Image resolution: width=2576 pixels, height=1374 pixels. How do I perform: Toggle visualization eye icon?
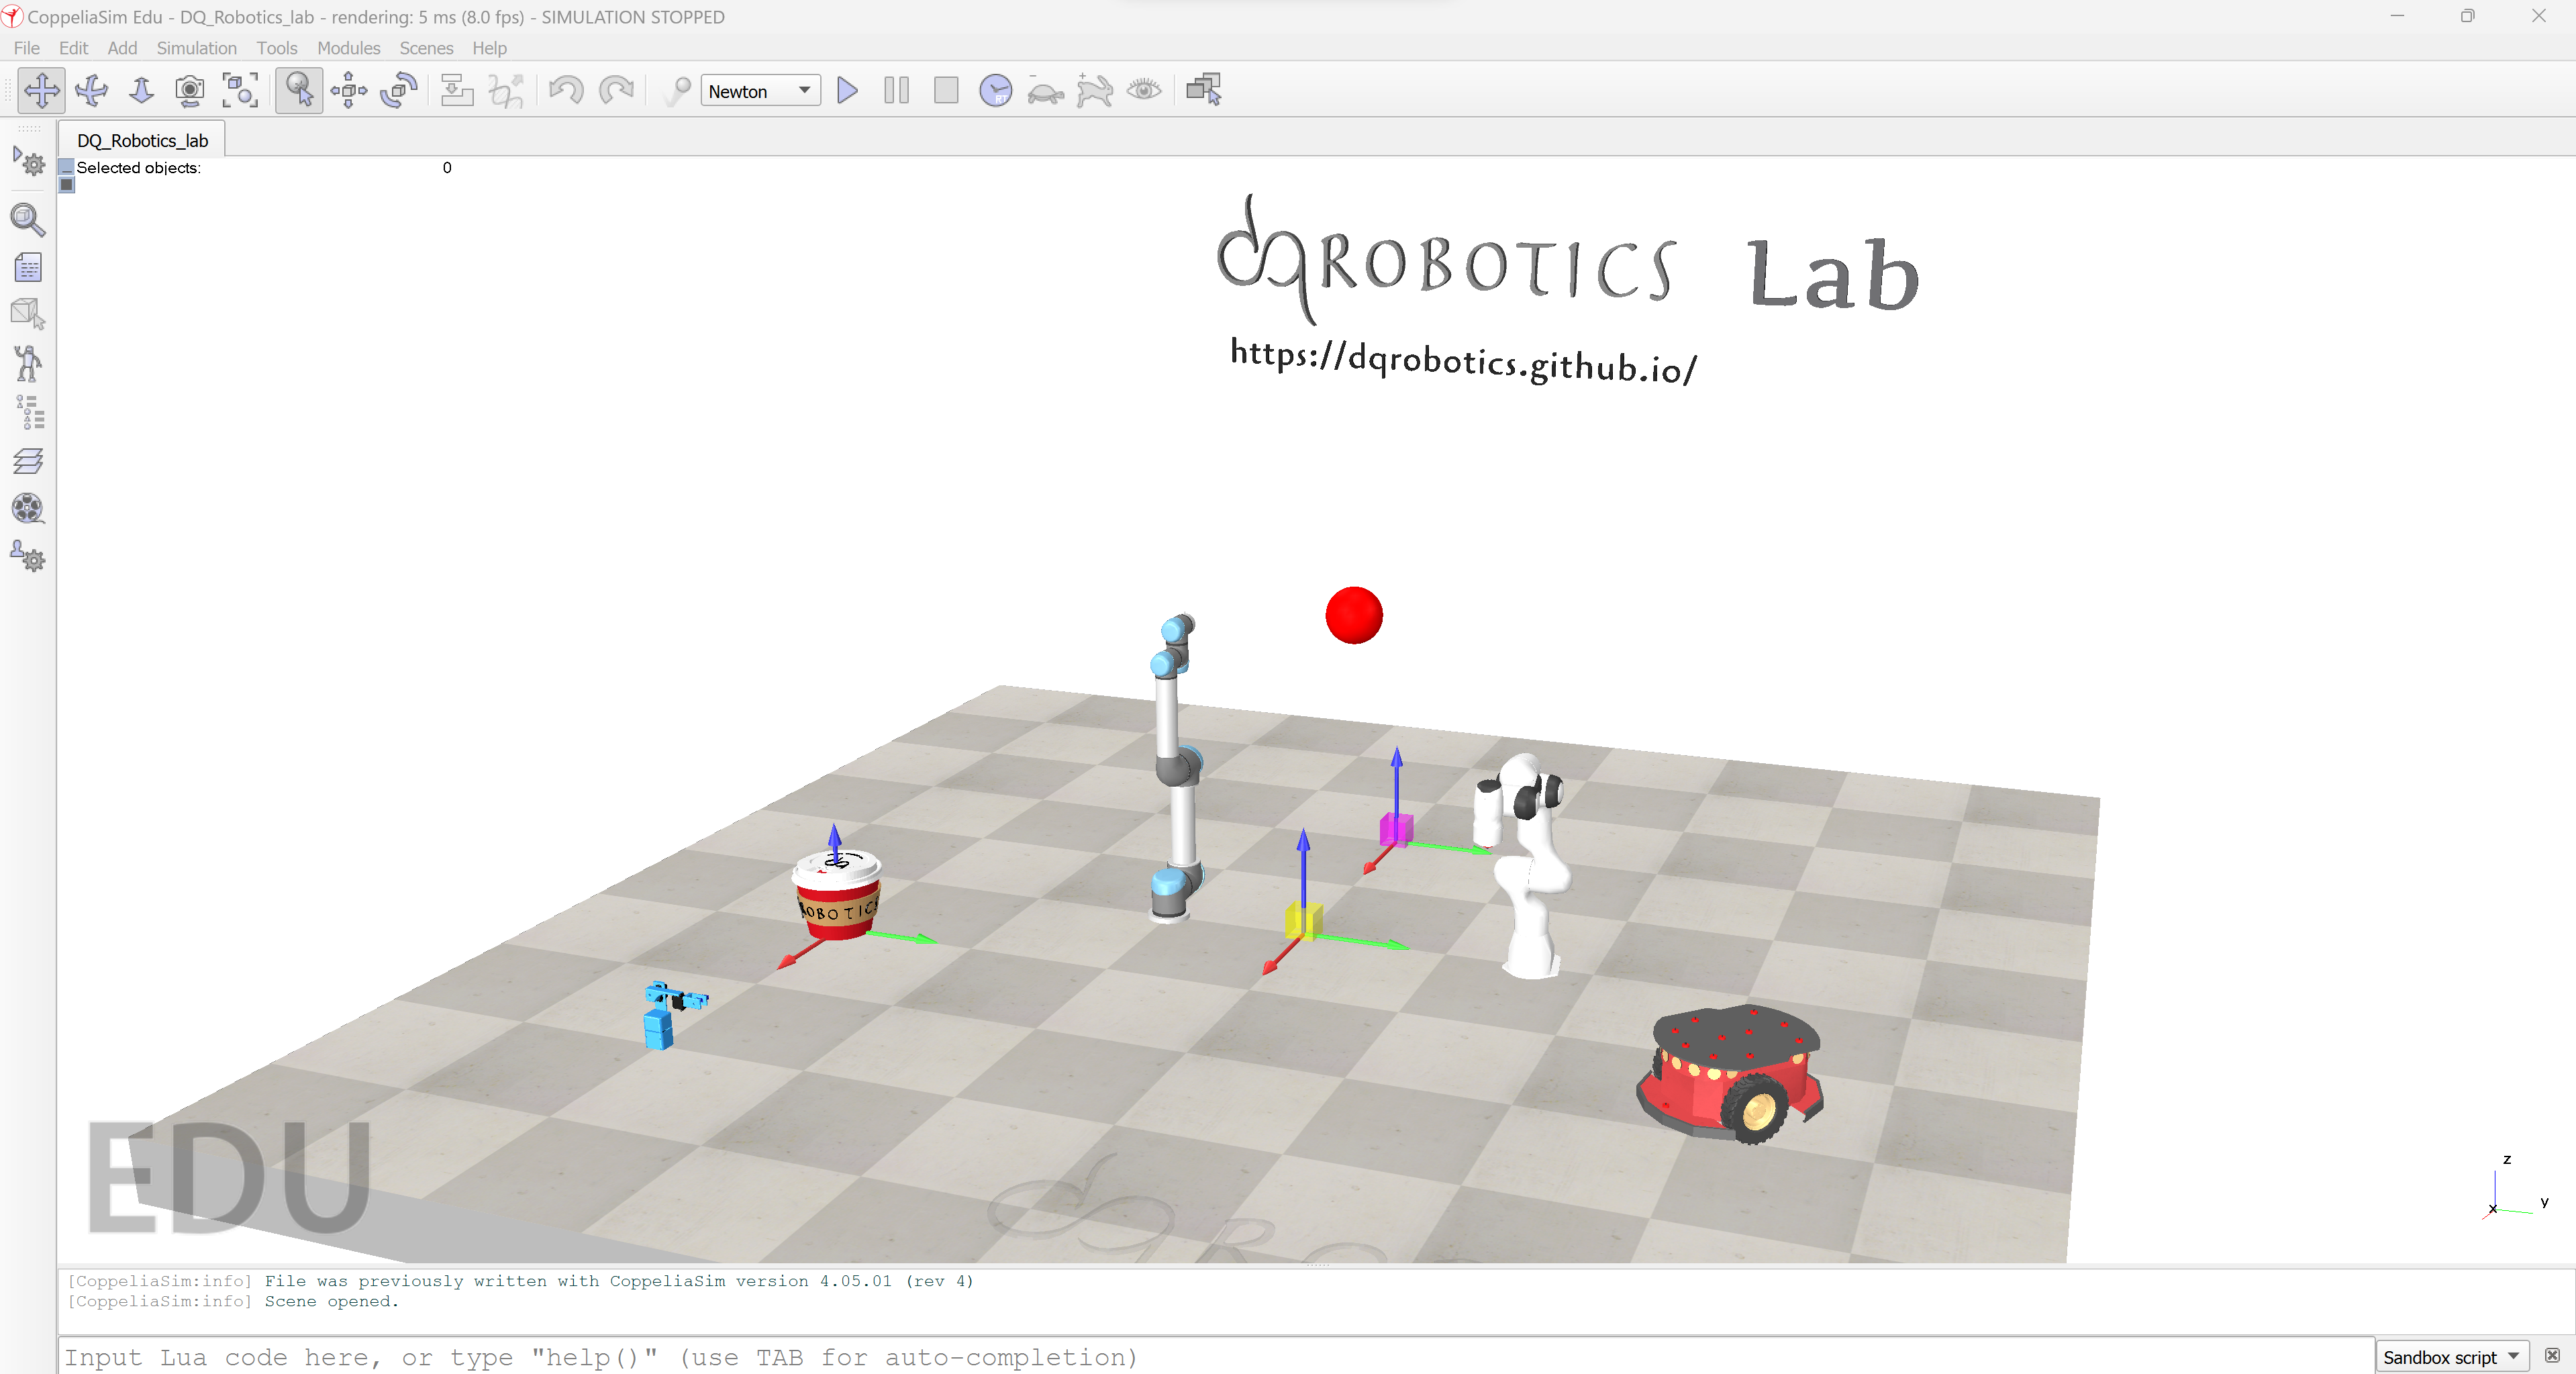(1144, 91)
